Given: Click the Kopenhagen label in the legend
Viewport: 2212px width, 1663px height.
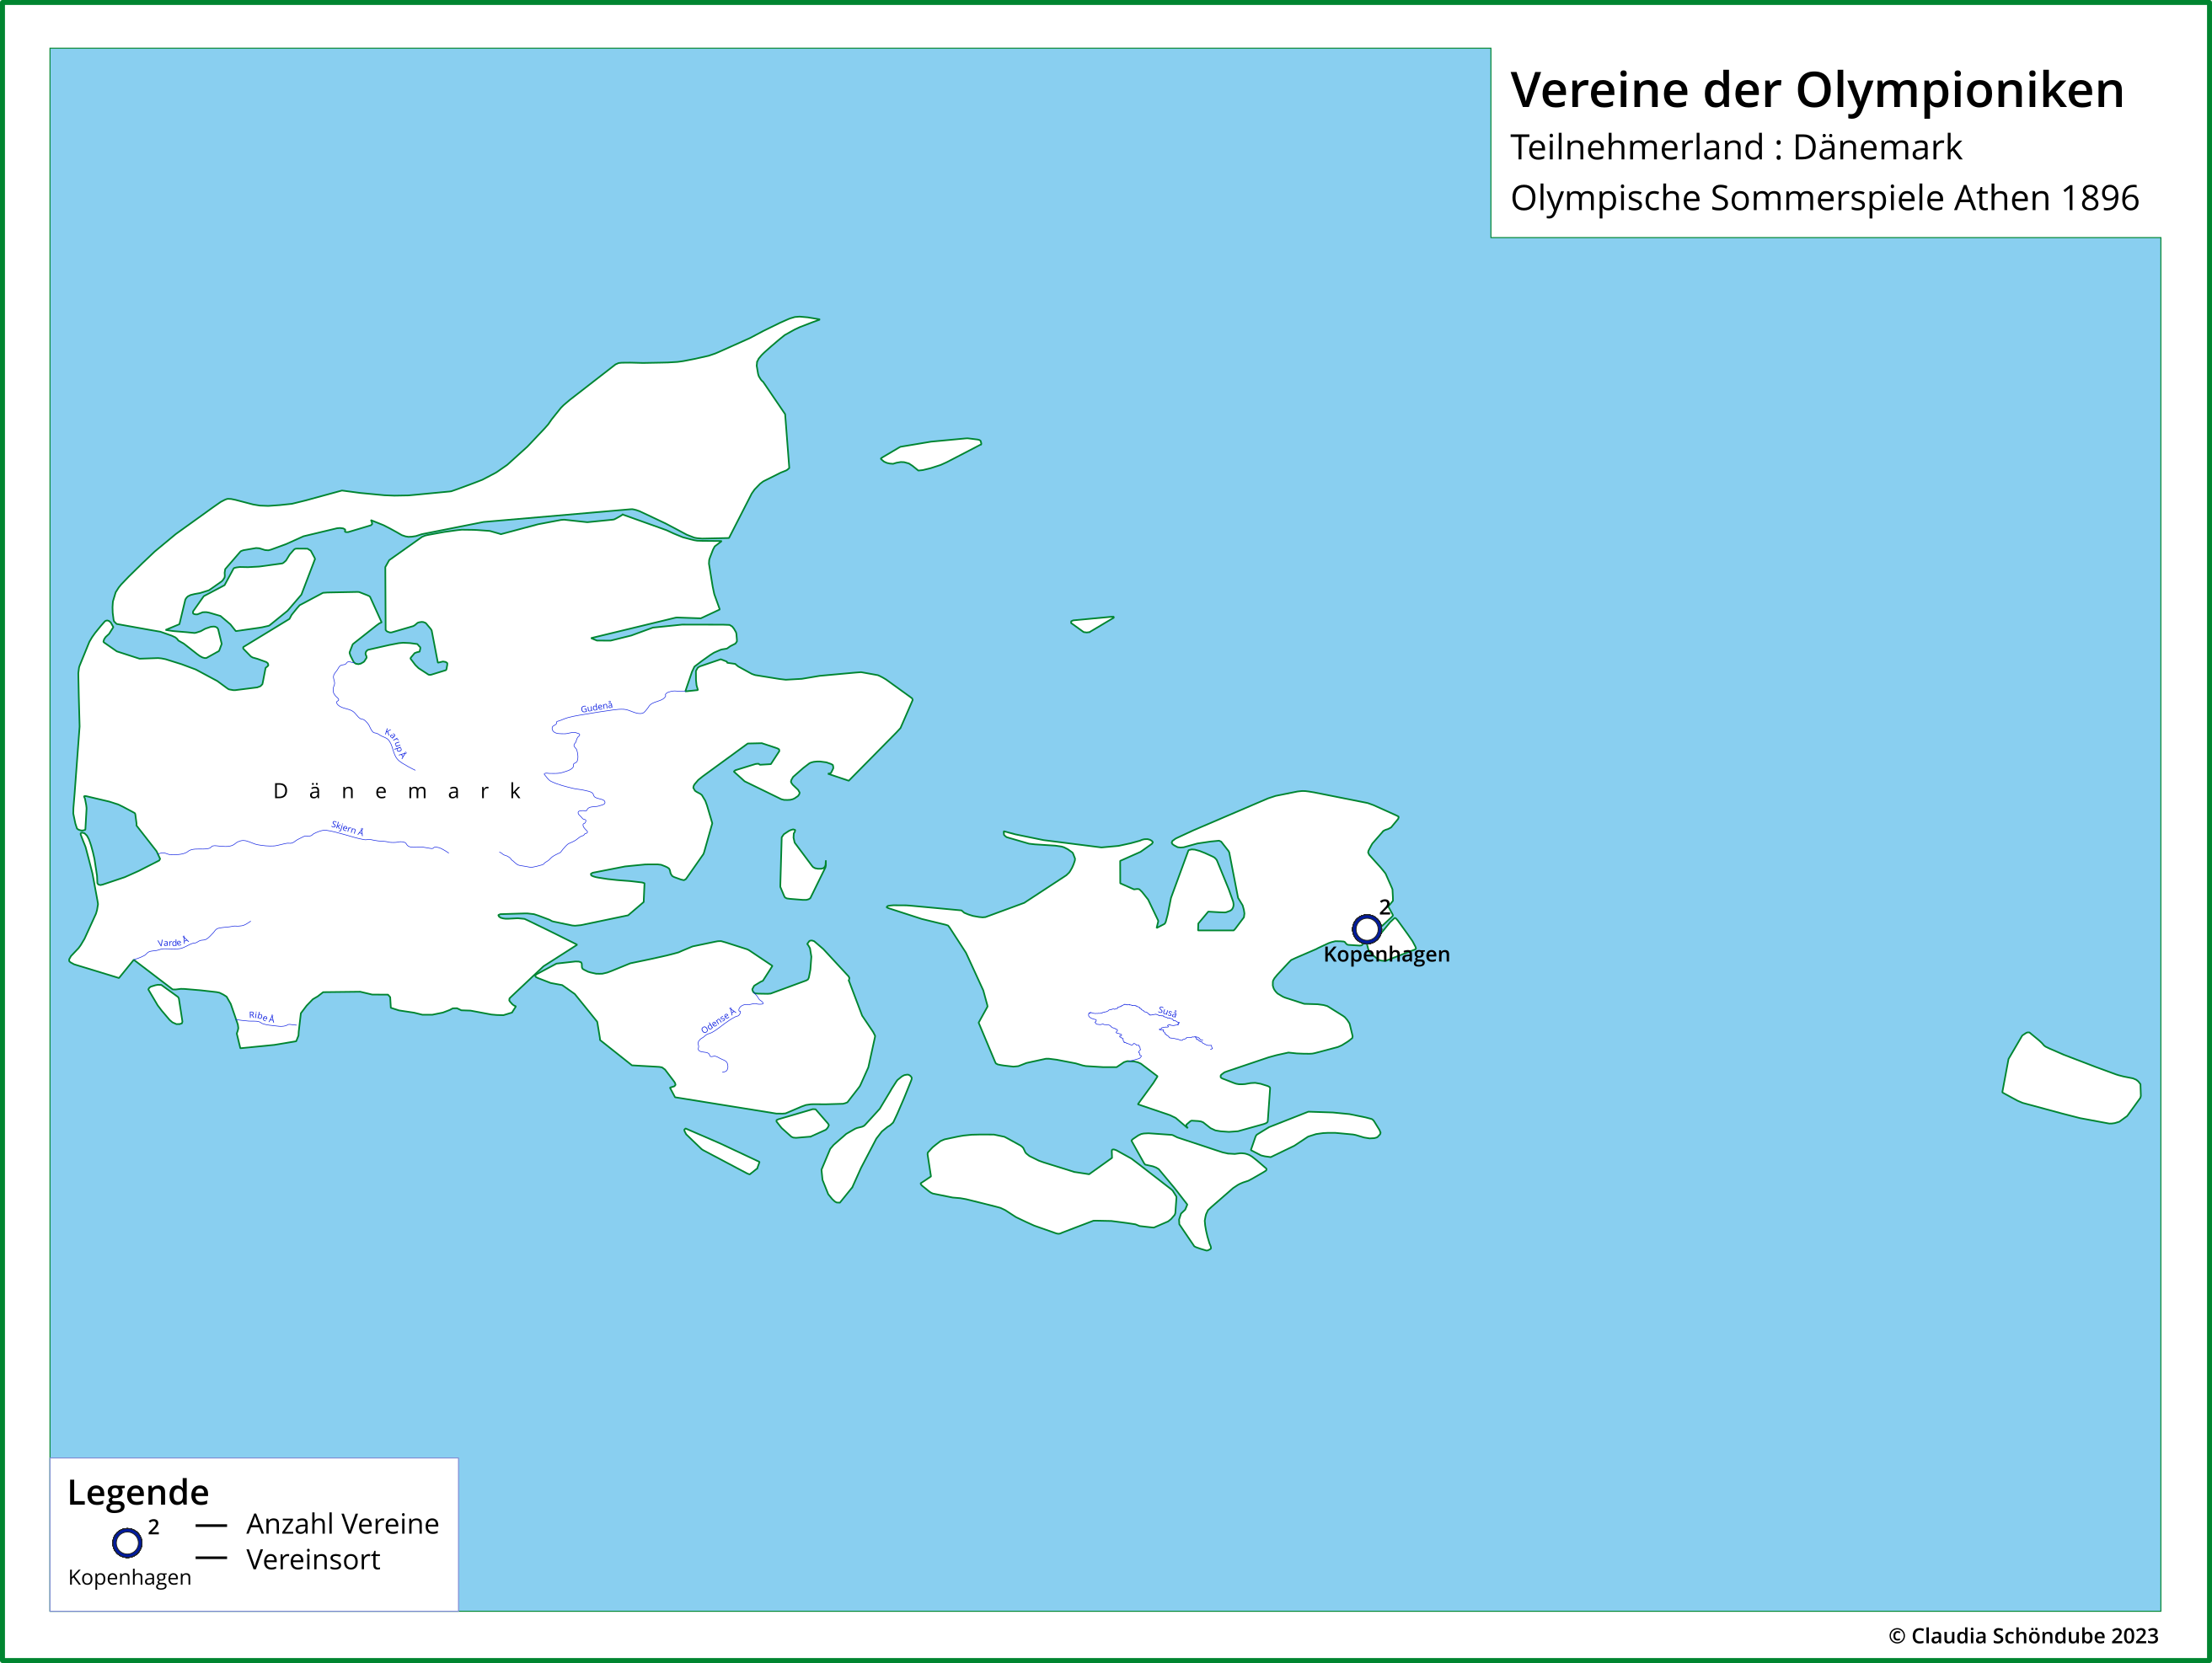Looking at the screenshot, I should pyautogui.click(x=130, y=1577).
